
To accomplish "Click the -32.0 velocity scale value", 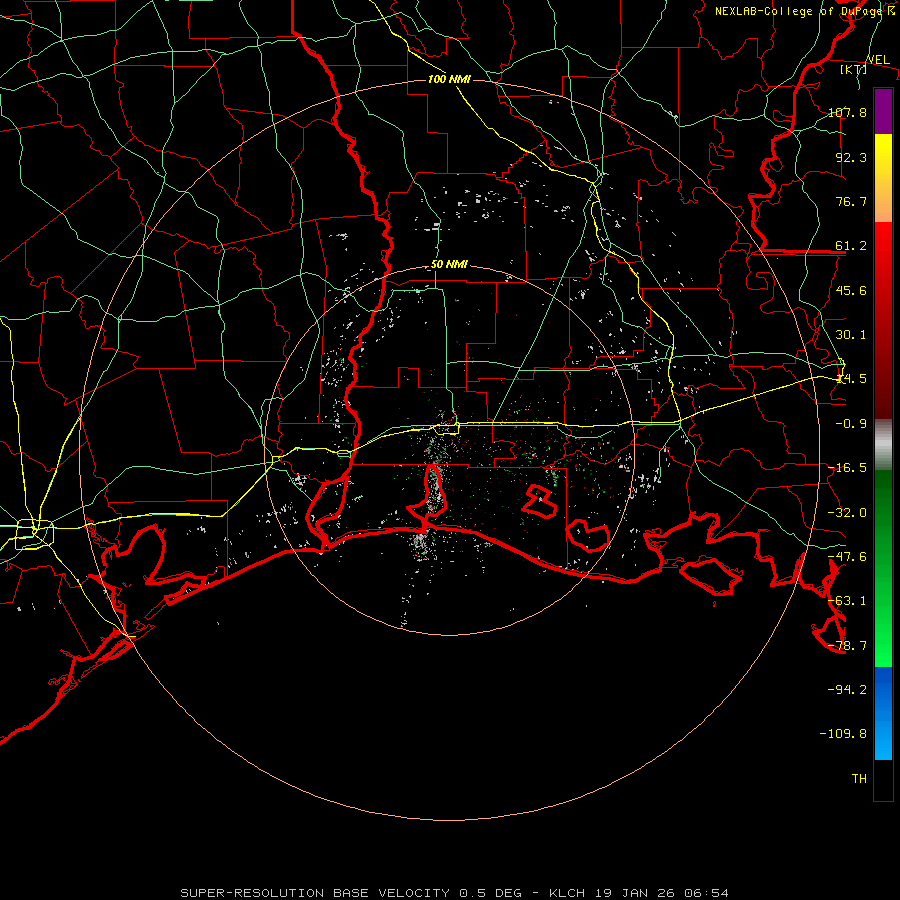I will (x=847, y=513).
